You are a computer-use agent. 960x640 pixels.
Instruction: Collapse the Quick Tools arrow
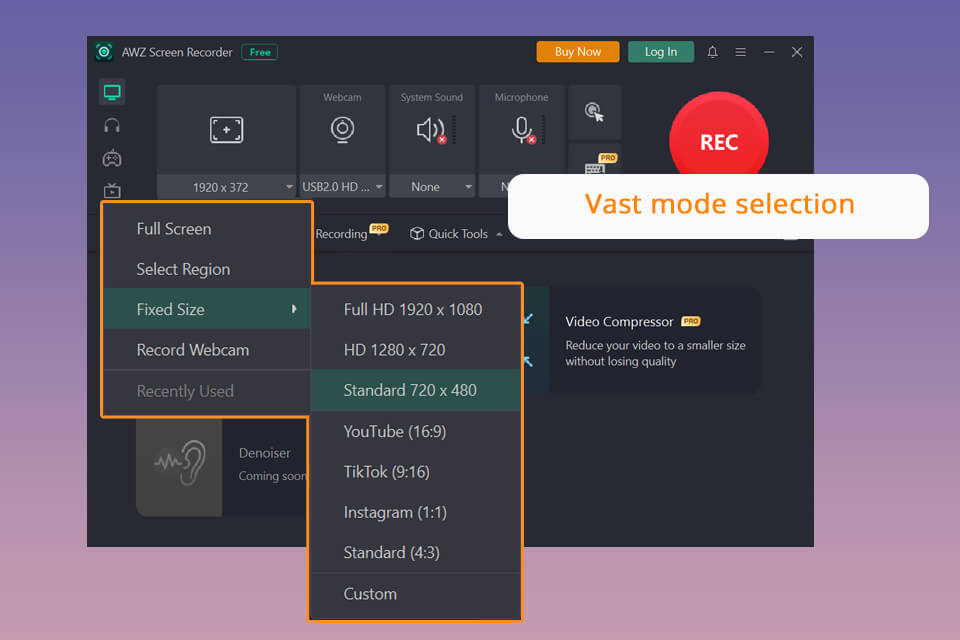pos(499,235)
